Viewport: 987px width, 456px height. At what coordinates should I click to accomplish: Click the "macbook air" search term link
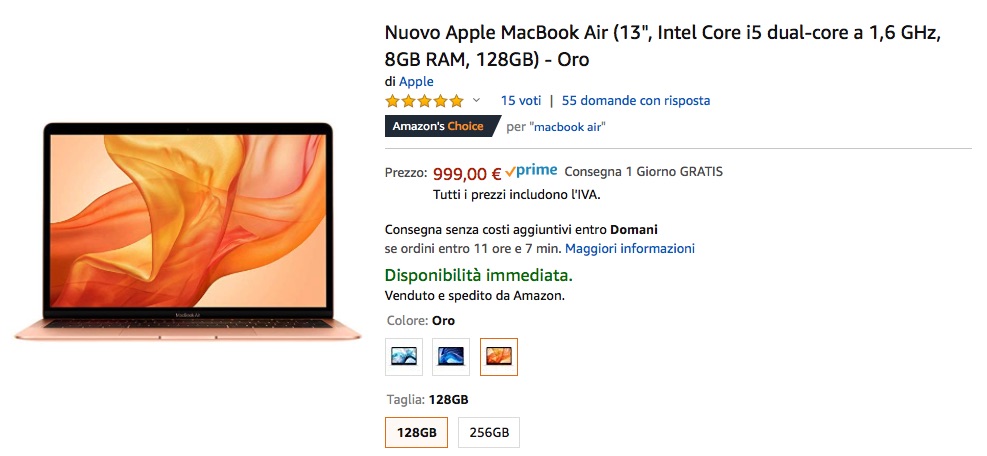coord(568,127)
